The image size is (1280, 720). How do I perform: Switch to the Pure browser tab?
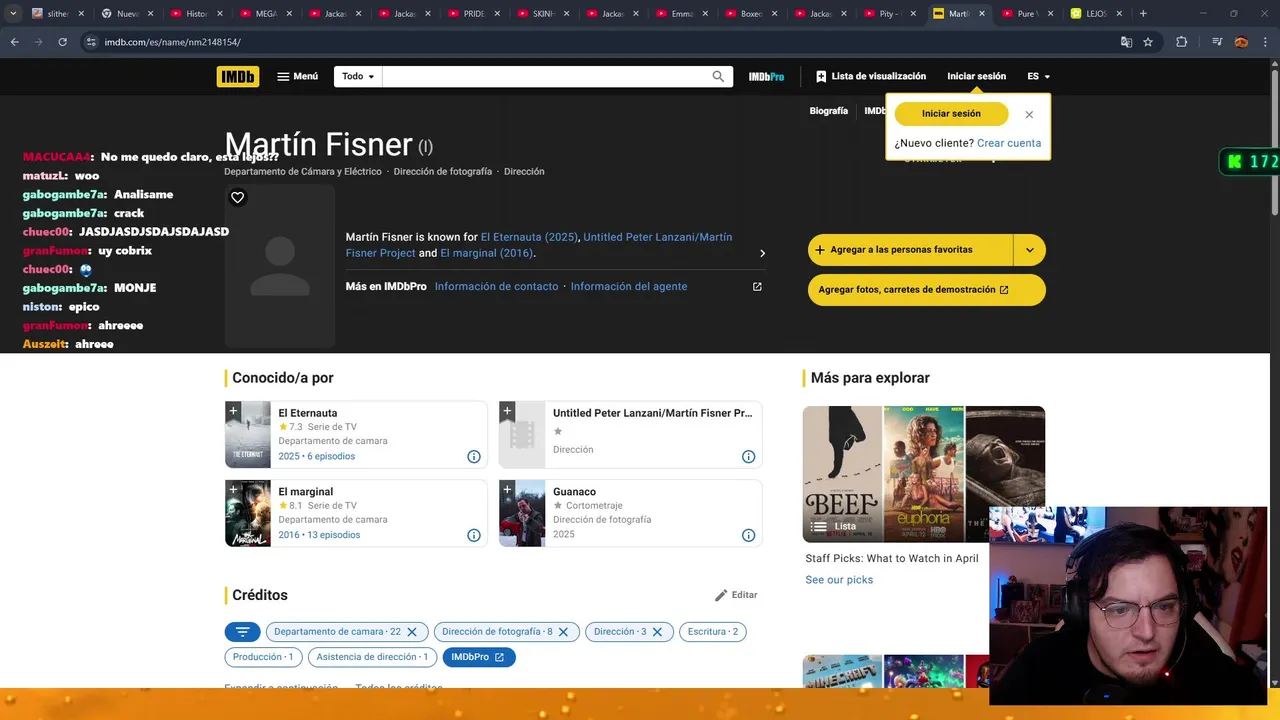pos(1026,14)
